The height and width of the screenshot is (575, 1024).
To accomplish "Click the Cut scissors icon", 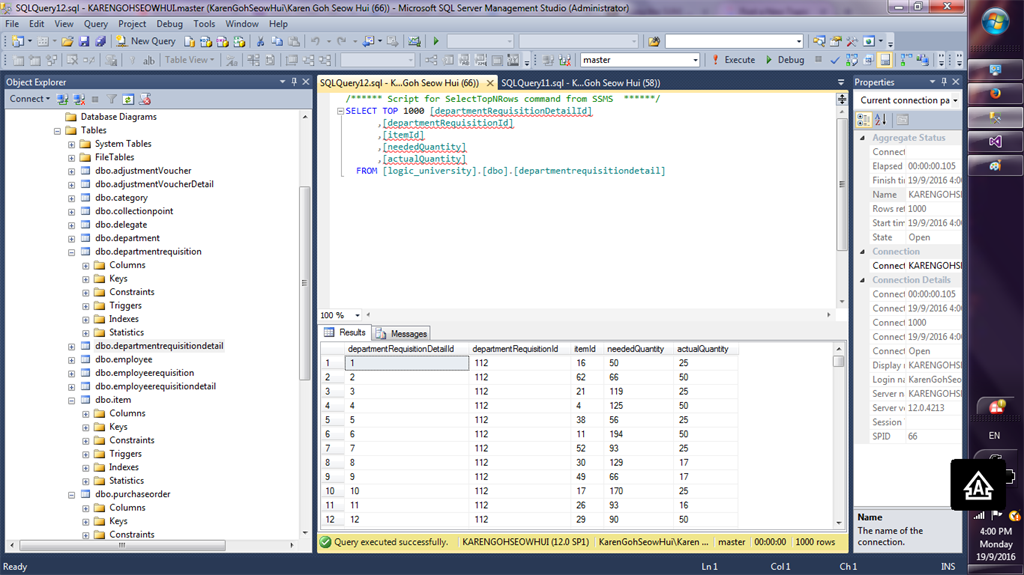I will pos(260,41).
